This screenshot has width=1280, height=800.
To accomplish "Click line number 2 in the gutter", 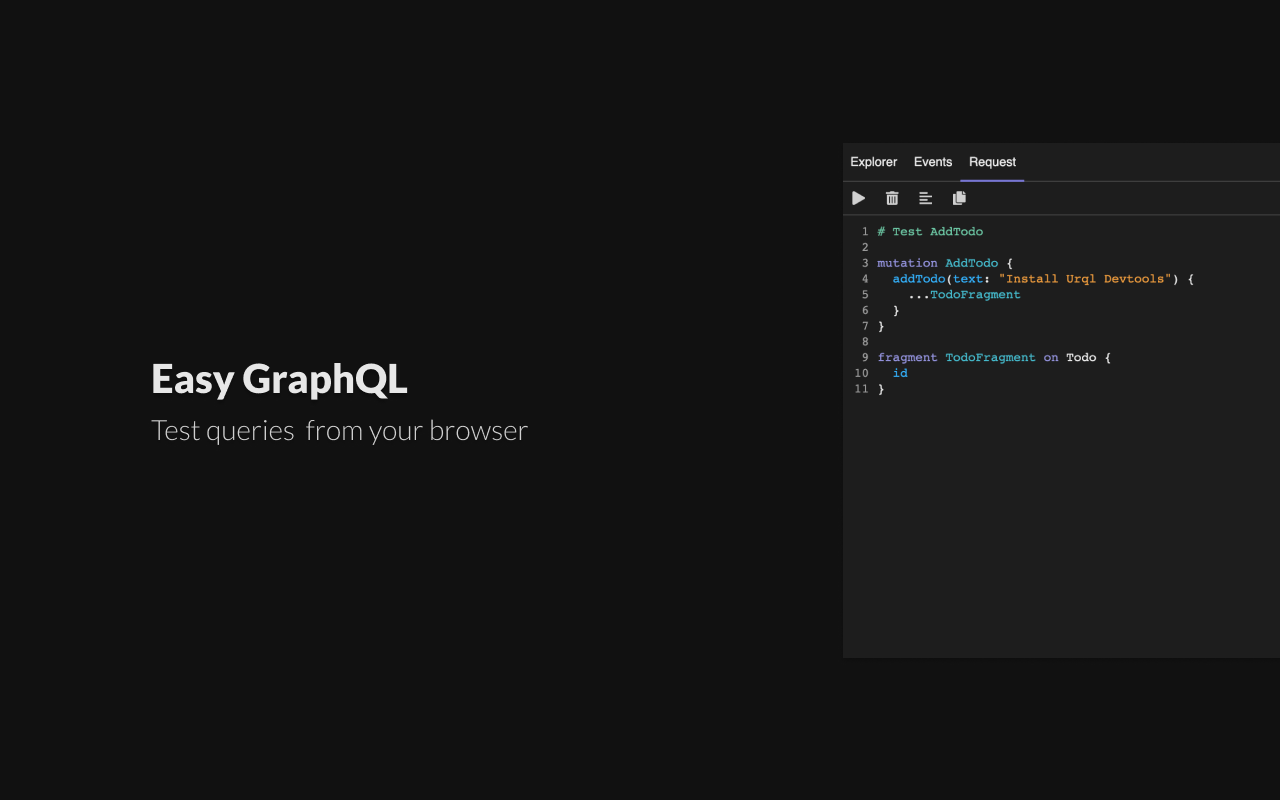I will coord(865,247).
